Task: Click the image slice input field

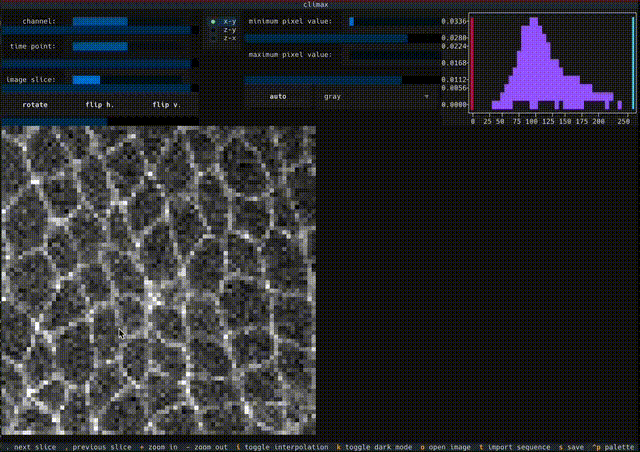Action: tap(128, 80)
